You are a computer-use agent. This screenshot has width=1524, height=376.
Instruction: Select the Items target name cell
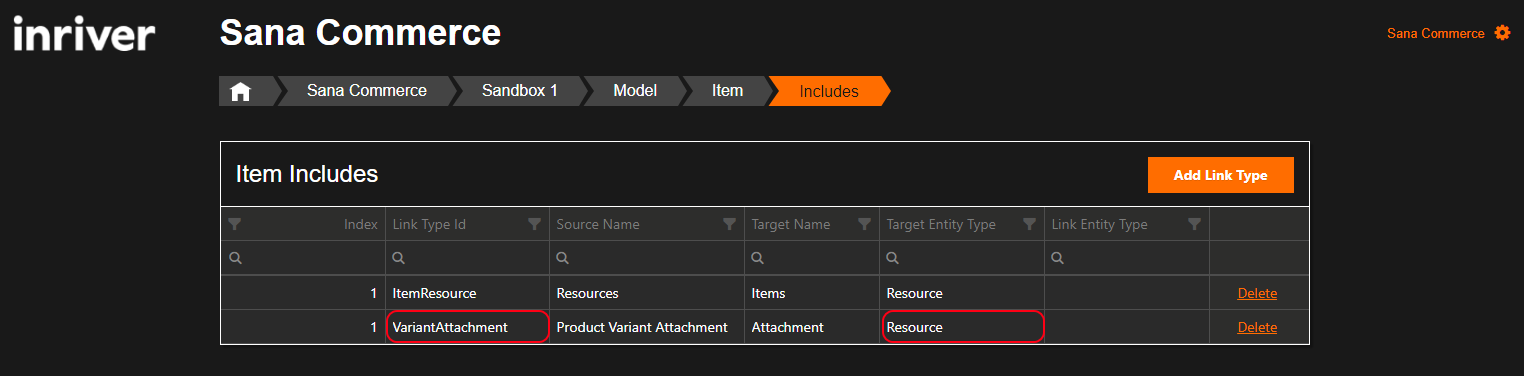point(812,293)
